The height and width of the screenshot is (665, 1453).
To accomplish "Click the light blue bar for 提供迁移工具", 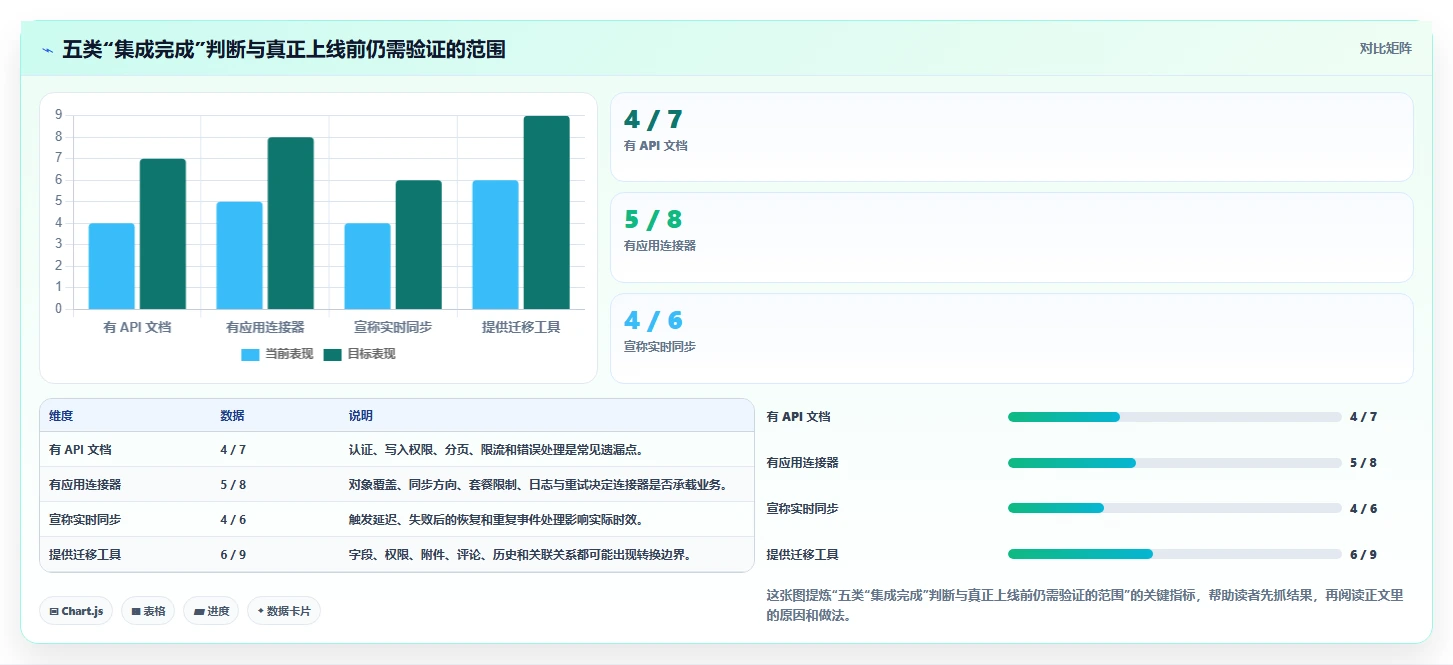I will (x=496, y=245).
